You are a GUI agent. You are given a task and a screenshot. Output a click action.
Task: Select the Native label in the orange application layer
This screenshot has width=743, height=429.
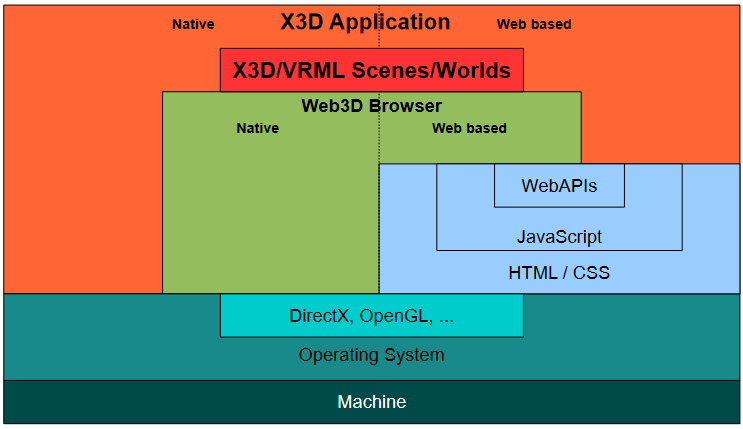pos(193,24)
